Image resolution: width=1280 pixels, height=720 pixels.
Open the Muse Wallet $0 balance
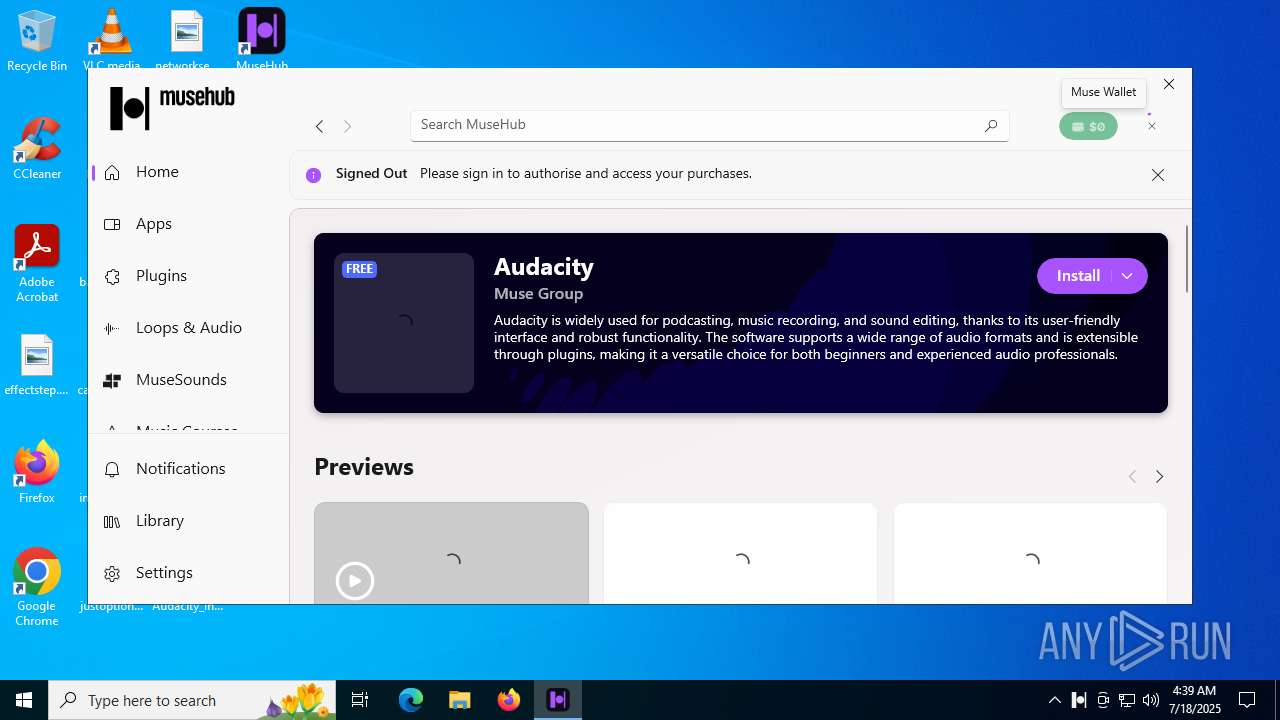pyautogui.click(x=1088, y=126)
